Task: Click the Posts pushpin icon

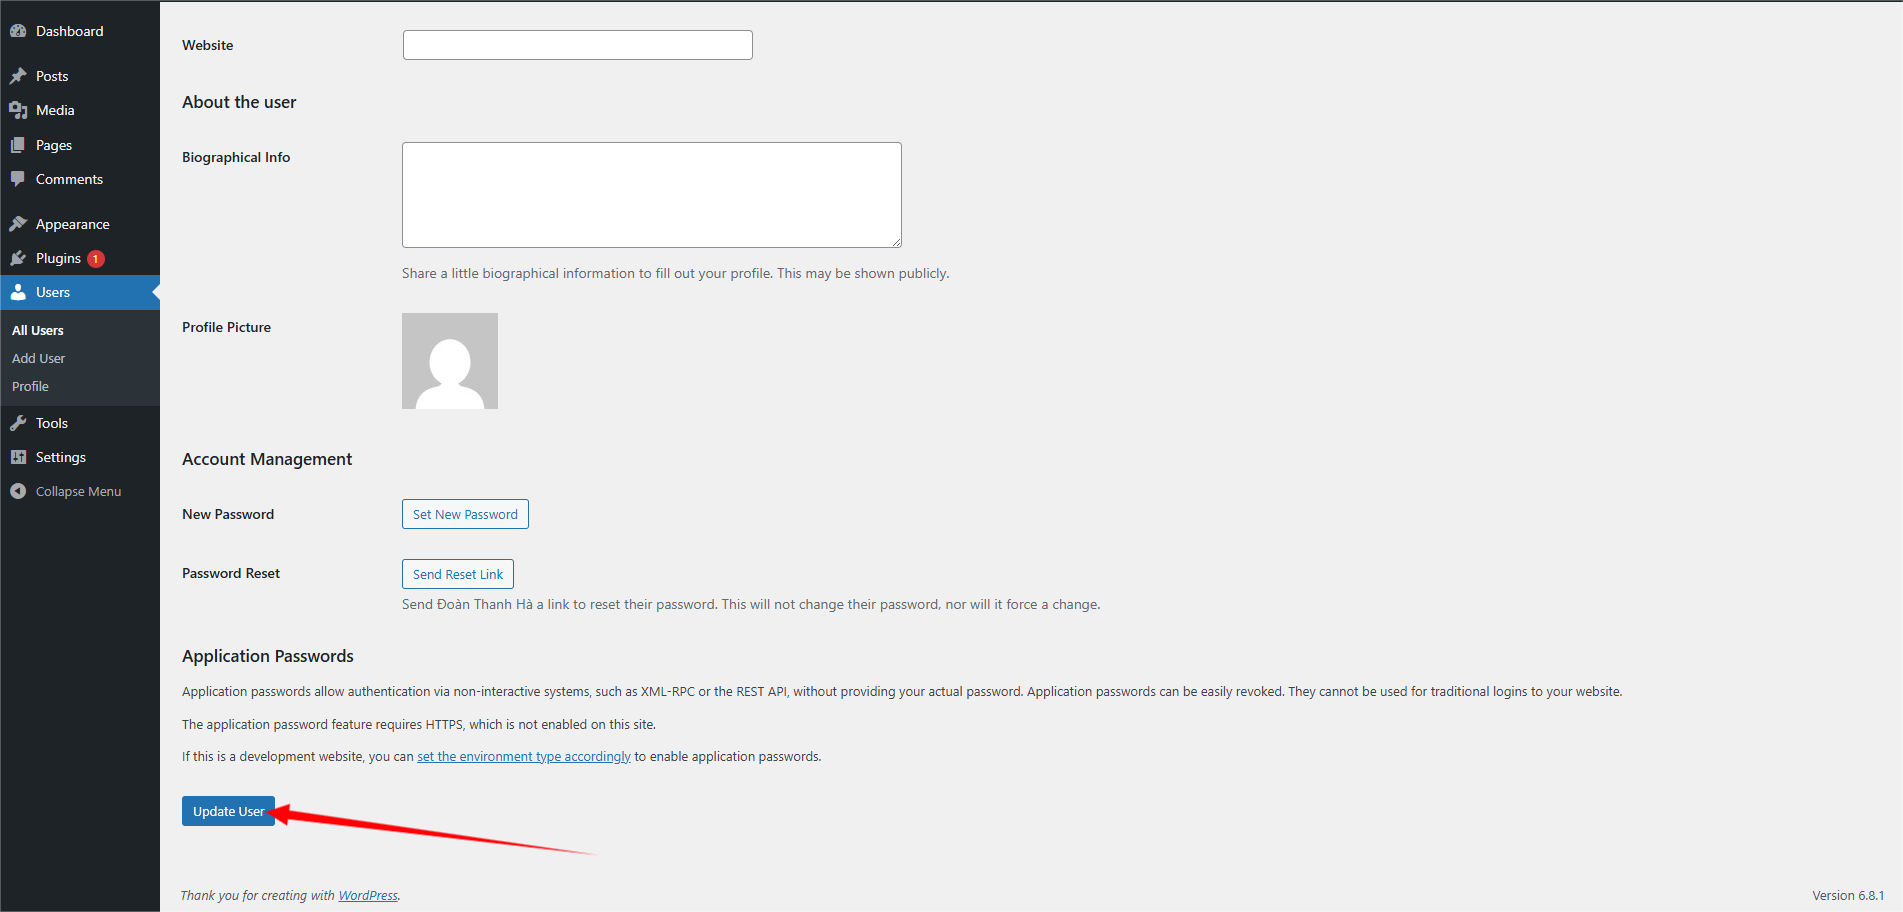Action: pos(18,76)
